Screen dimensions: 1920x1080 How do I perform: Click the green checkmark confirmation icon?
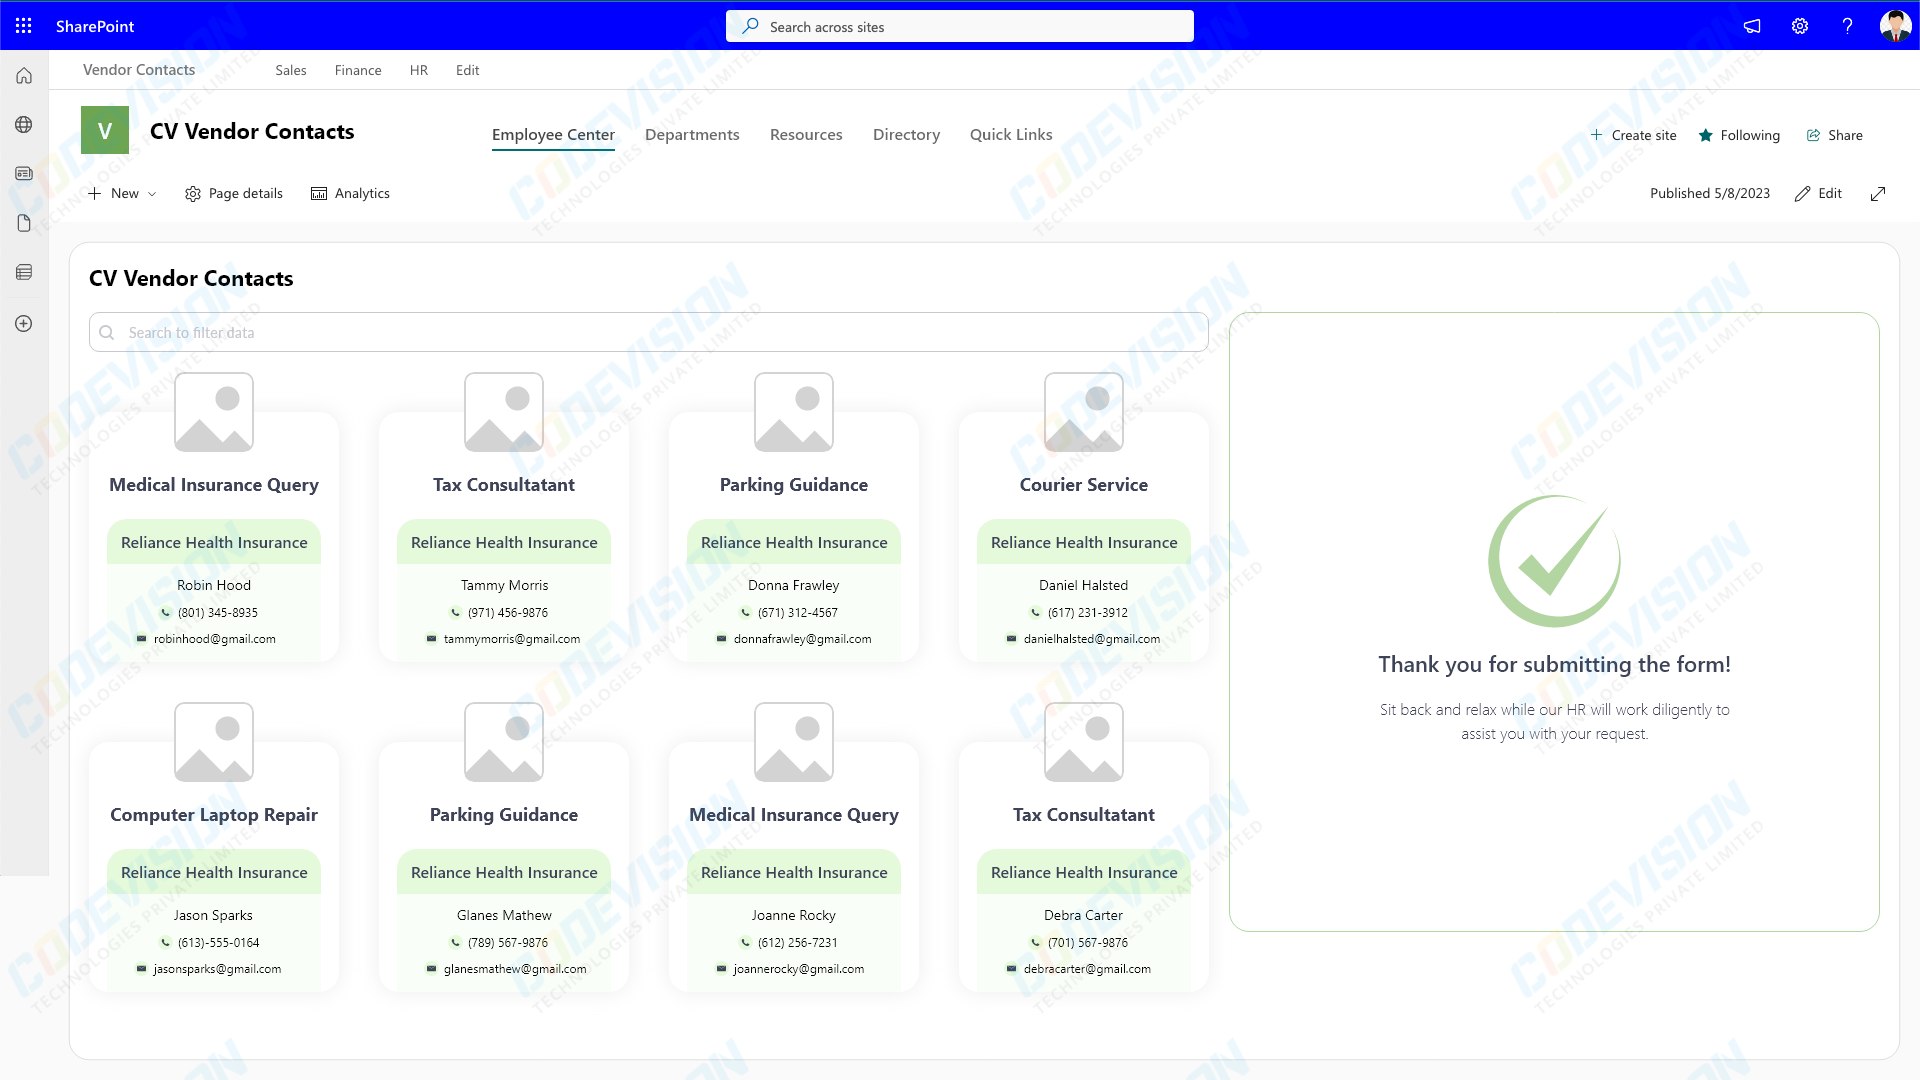(x=1554, y=561)
